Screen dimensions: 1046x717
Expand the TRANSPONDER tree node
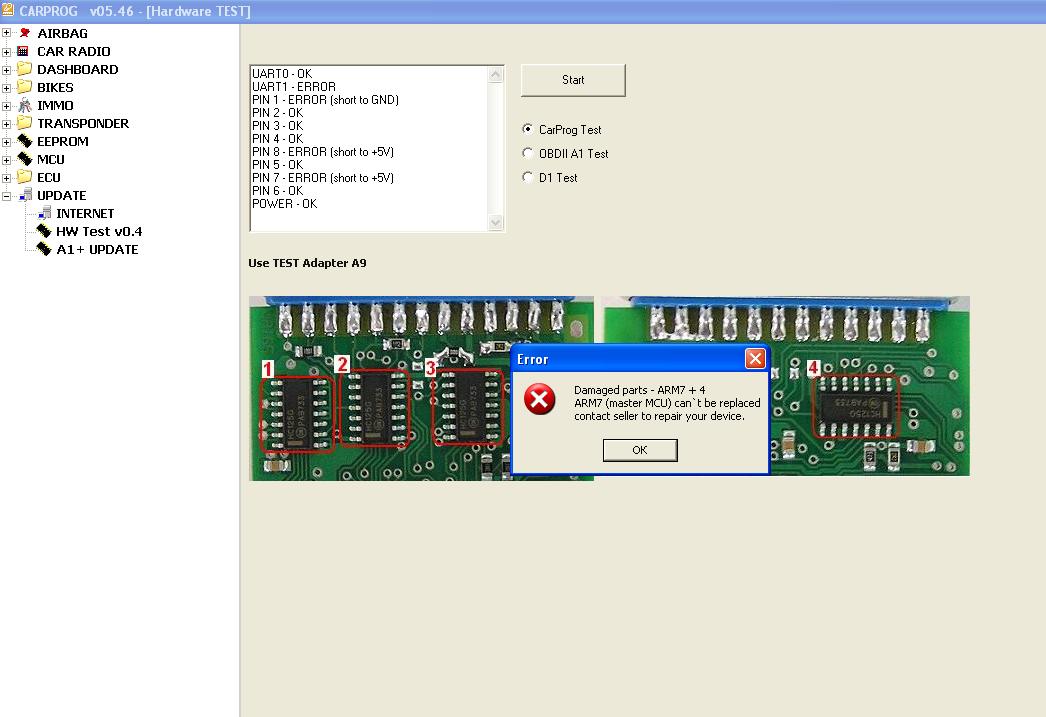(7, 124)
